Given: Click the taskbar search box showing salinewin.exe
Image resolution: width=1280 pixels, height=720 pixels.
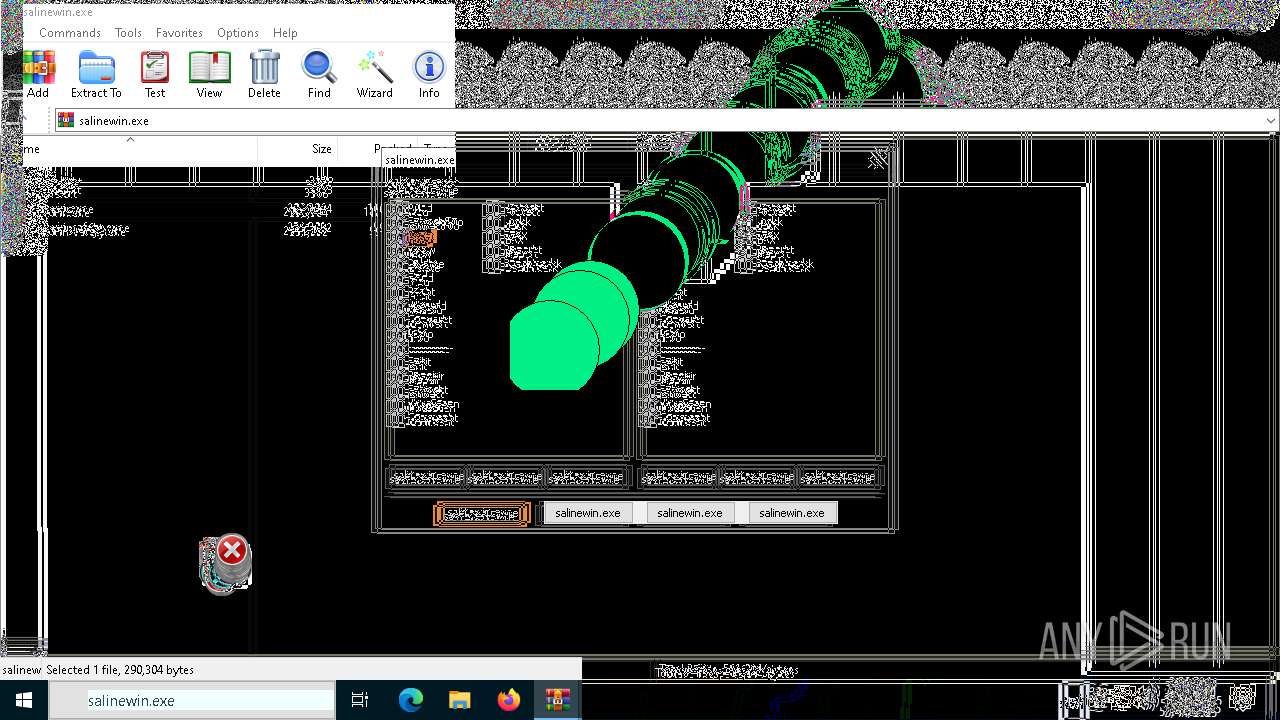Looking at the screenshot, I should [x=192, y=701].
